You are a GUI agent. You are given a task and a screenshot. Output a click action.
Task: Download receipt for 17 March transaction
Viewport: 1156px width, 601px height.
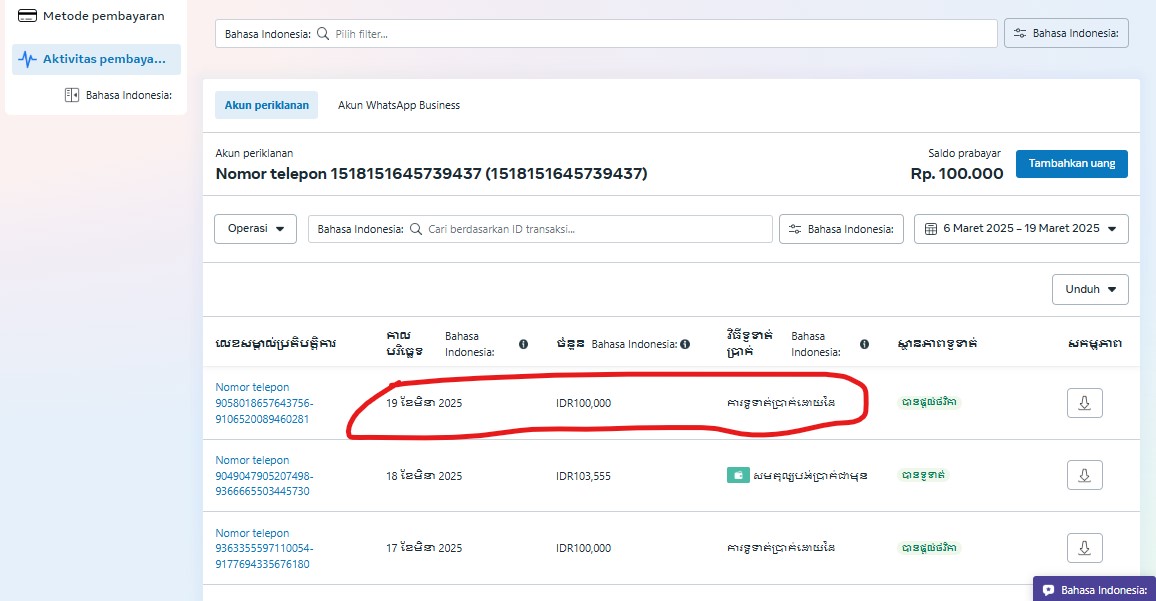pos(1084,548)
